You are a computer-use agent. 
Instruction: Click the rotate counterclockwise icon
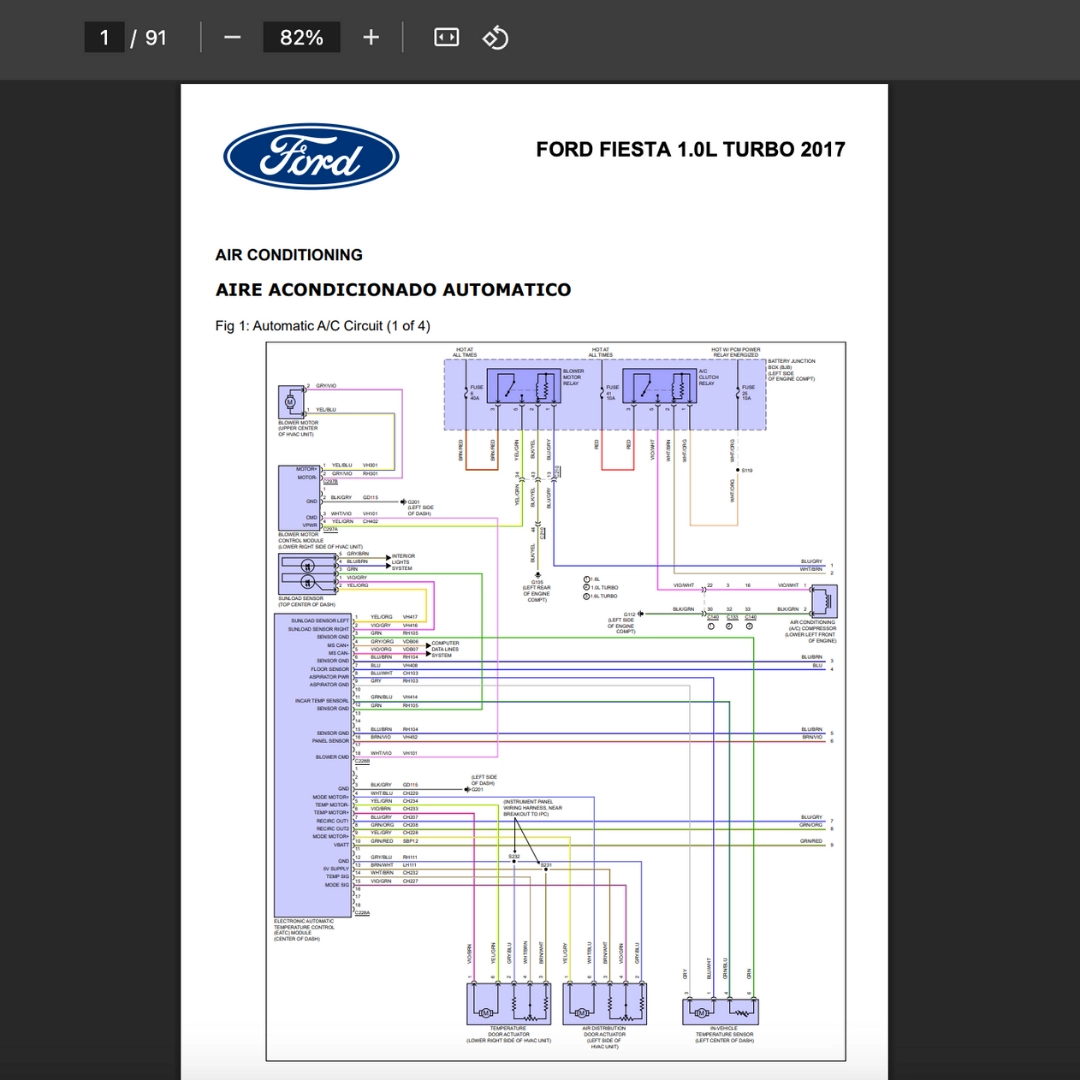click(x=495, y=37)
